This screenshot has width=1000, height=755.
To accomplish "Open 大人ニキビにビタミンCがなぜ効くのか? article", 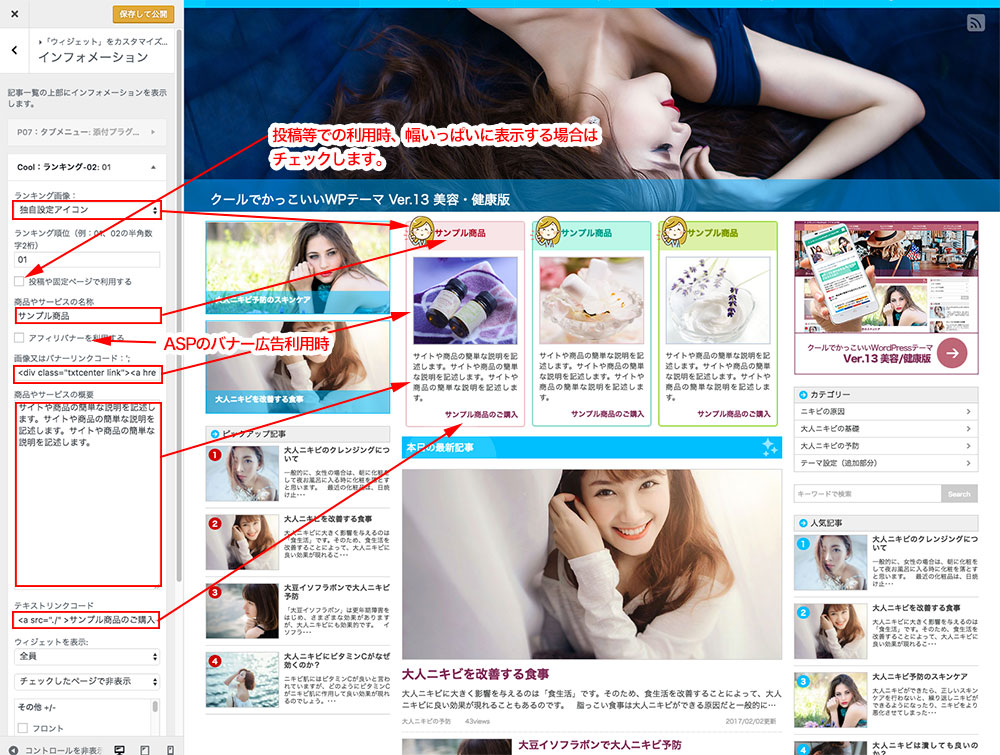I will [x=337, y=660].
